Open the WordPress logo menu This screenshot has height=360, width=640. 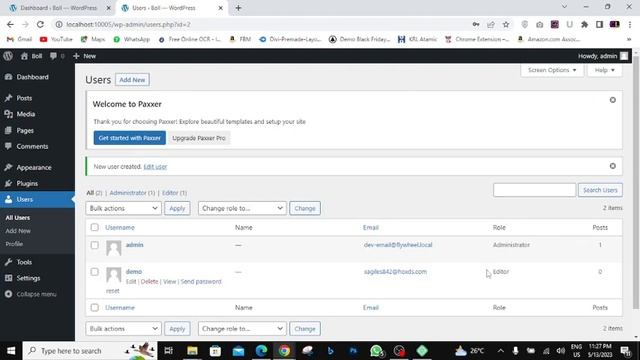click(8, 56)
